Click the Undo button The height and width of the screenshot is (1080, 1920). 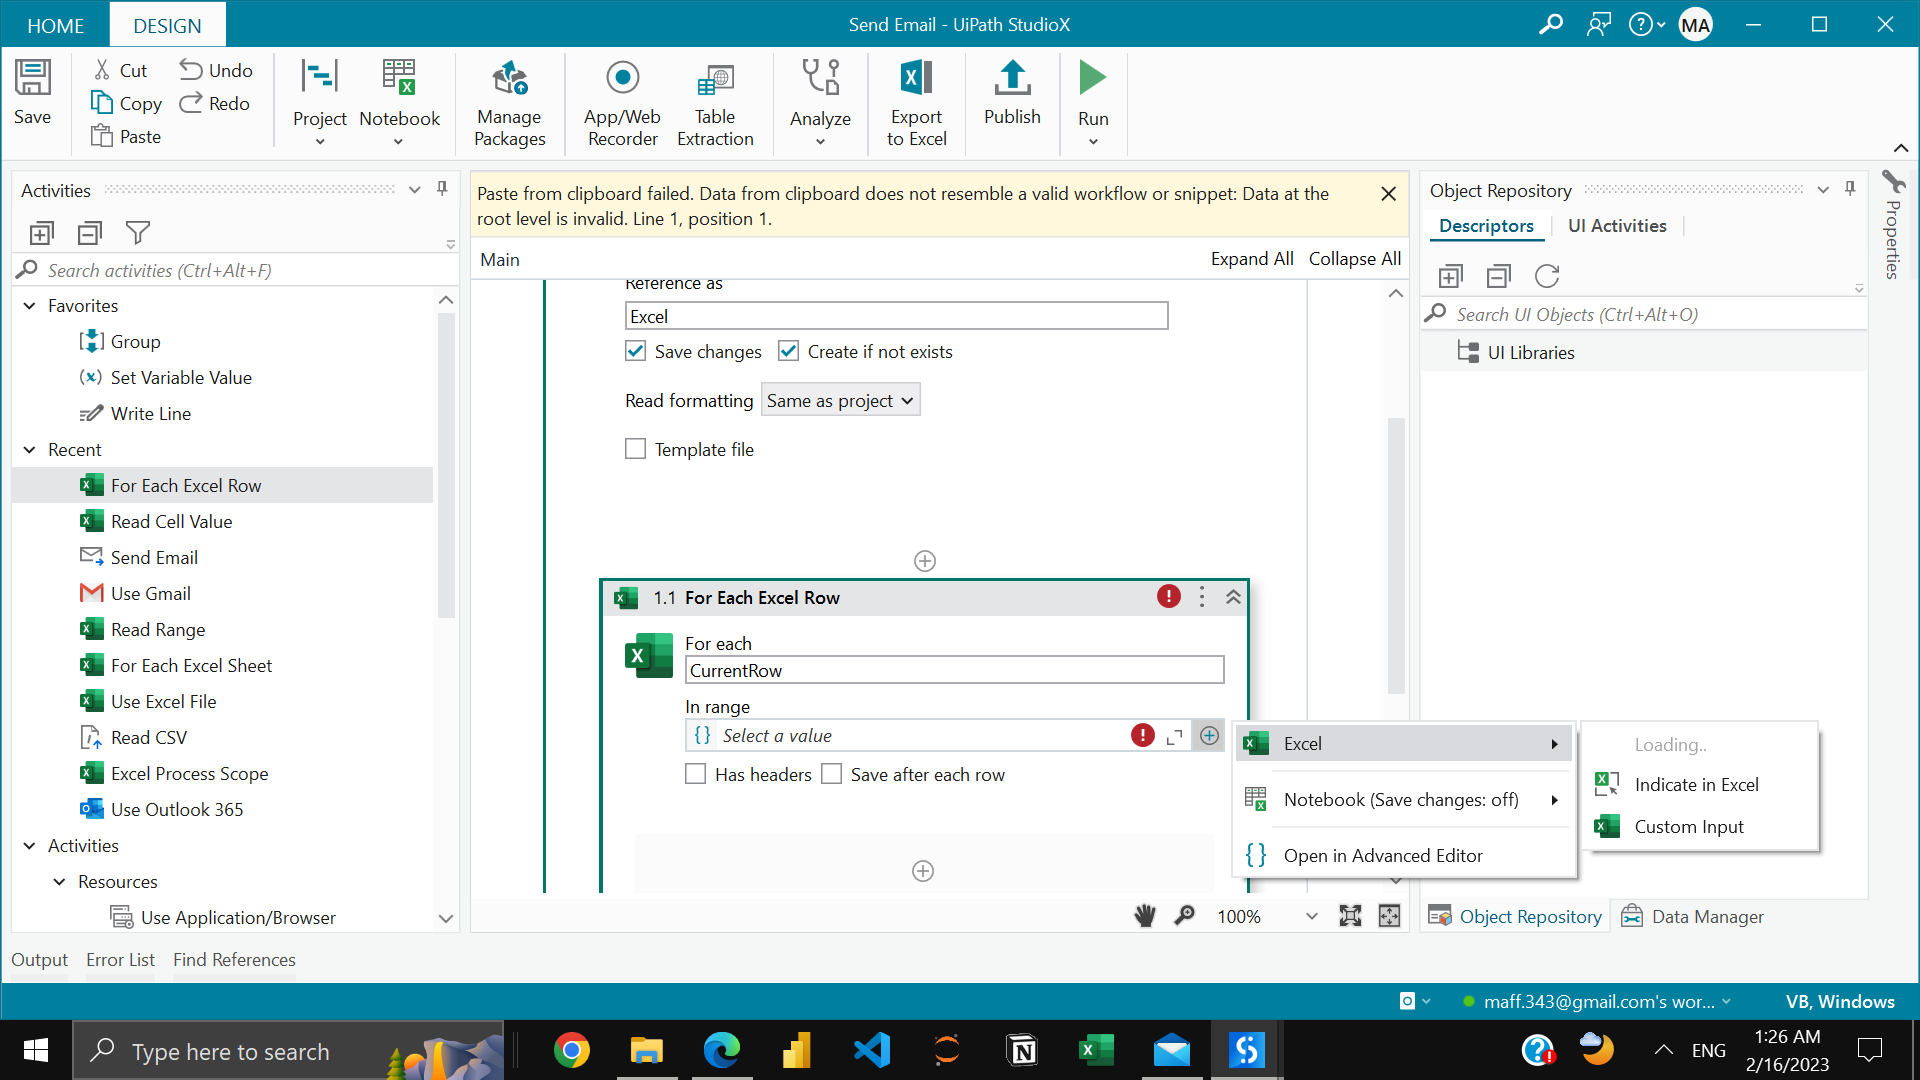(x=216, y=70)
